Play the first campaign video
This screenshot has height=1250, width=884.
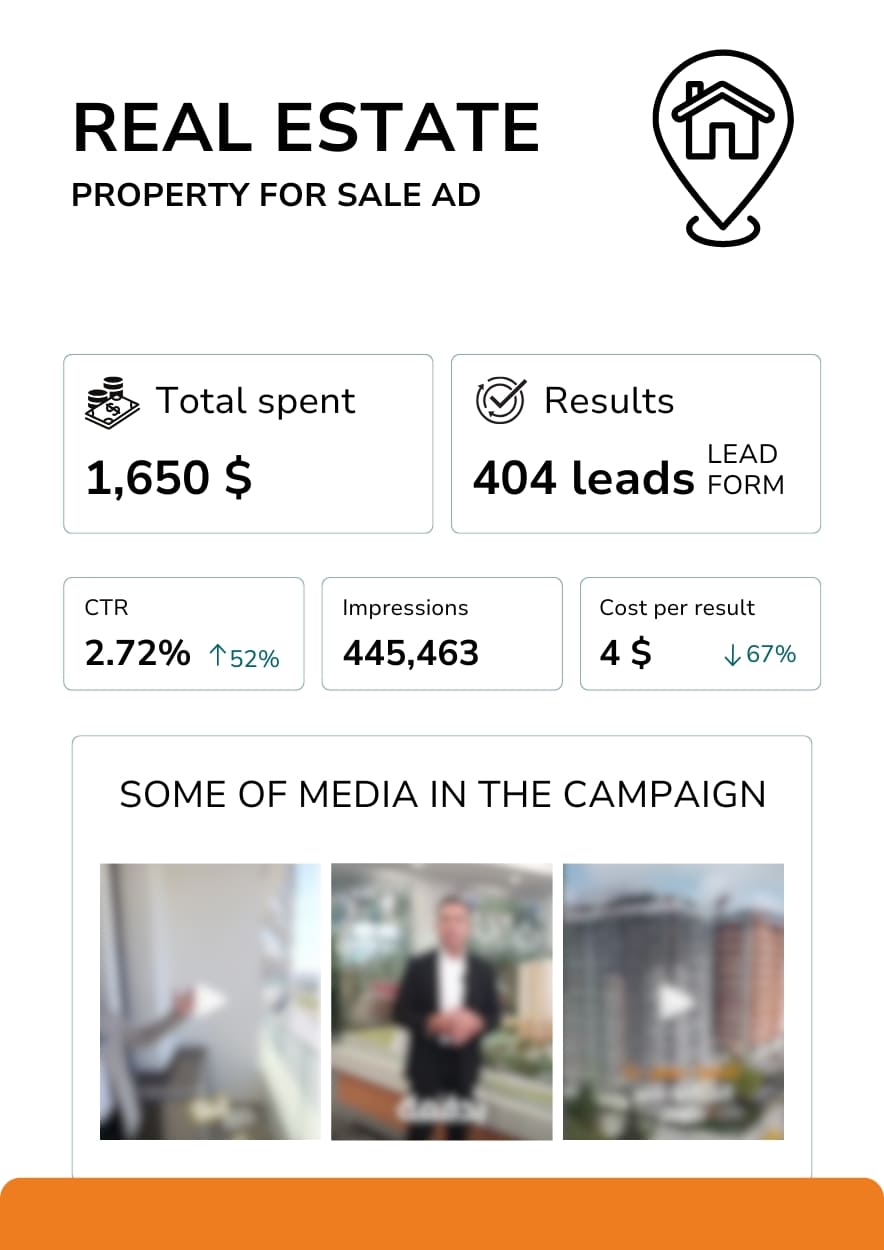tap(210, 1000)
